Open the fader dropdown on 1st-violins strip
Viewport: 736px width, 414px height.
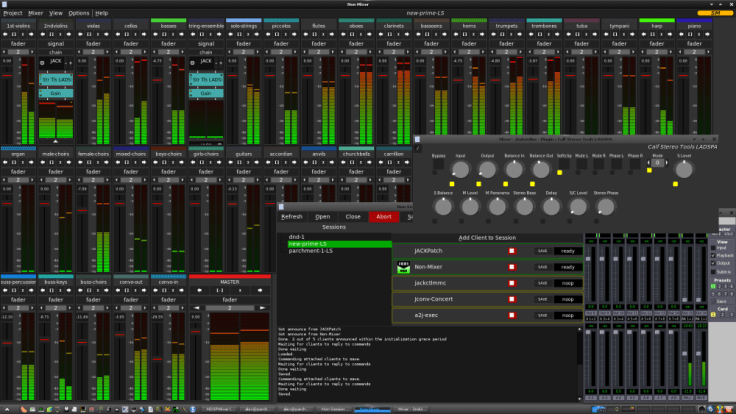(17, 44)
